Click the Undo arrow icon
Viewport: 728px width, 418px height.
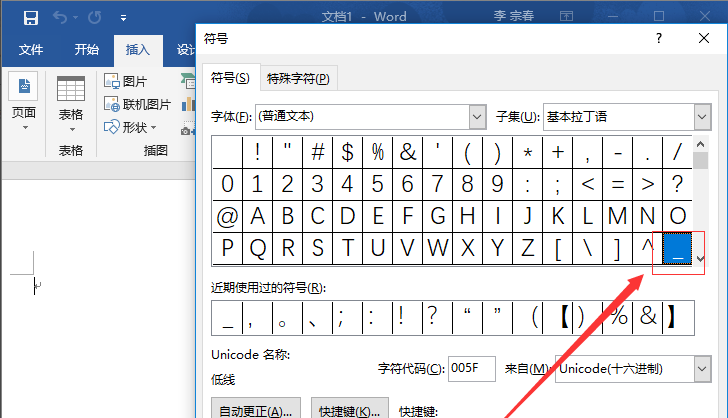[x=60, y=18]
